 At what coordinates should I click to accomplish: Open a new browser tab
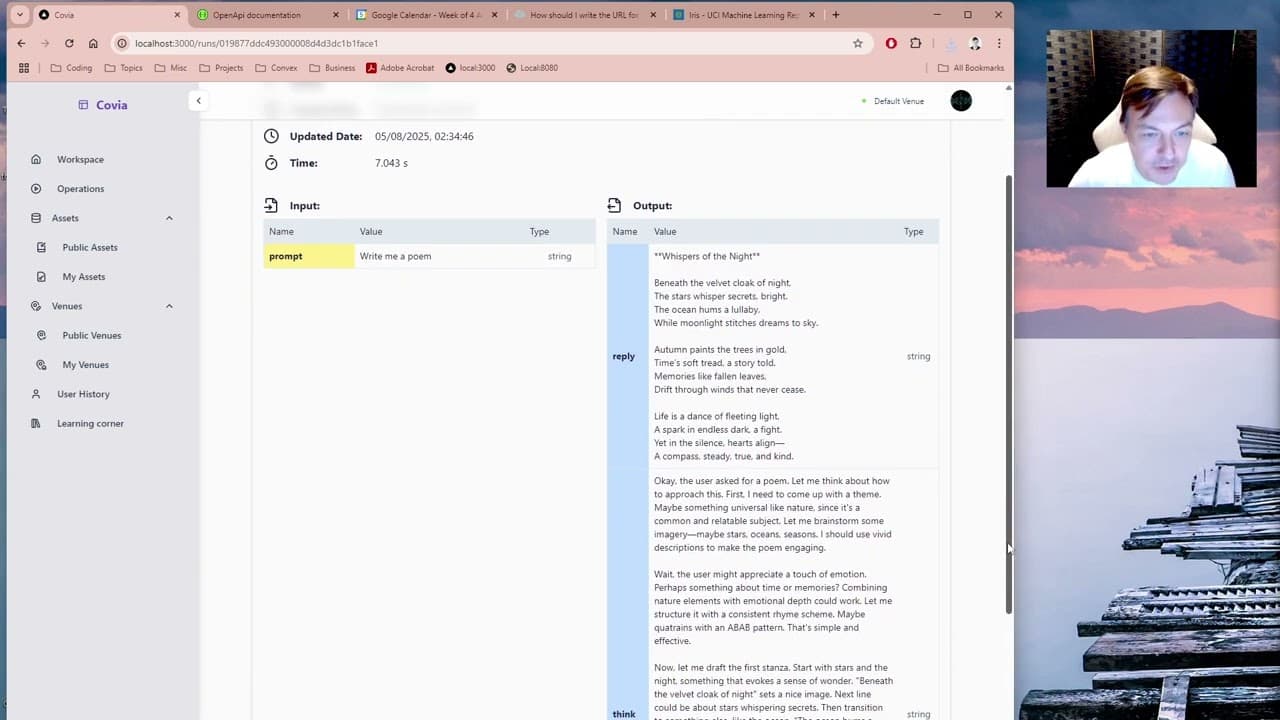point(836,15)
